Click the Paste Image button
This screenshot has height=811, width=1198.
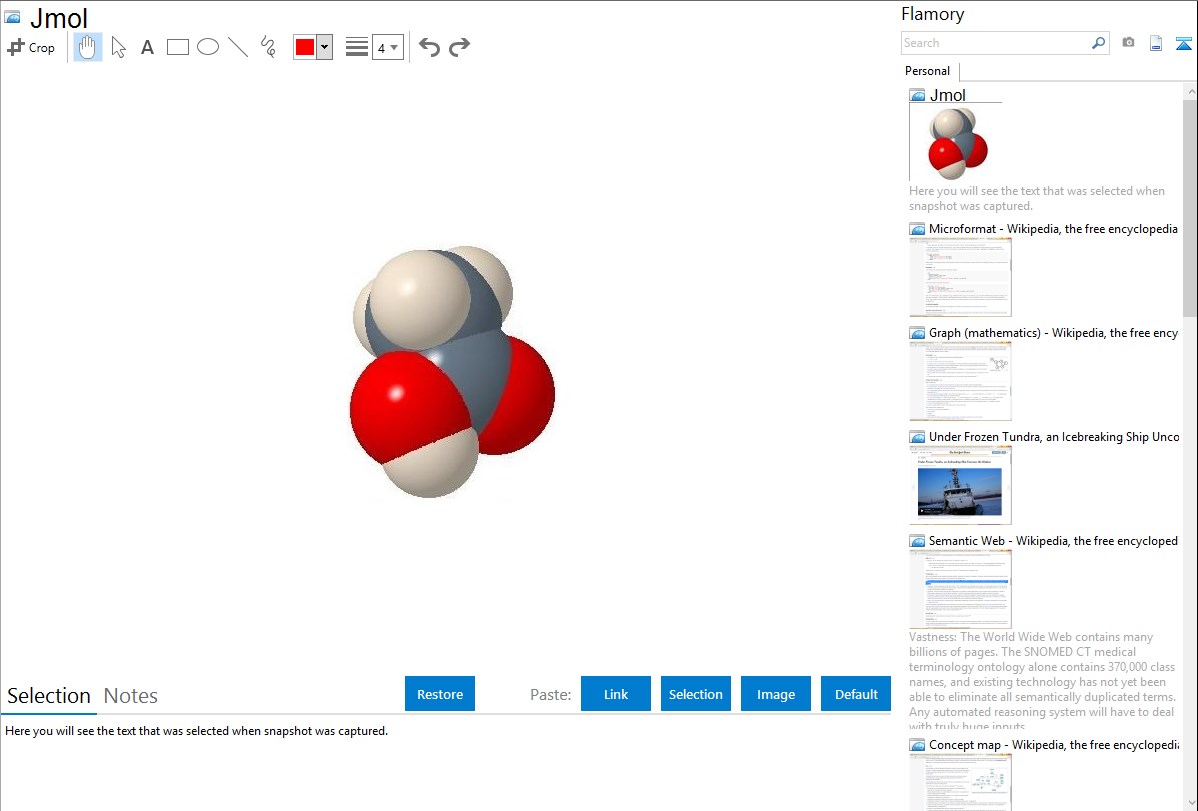tap(775, 694)
